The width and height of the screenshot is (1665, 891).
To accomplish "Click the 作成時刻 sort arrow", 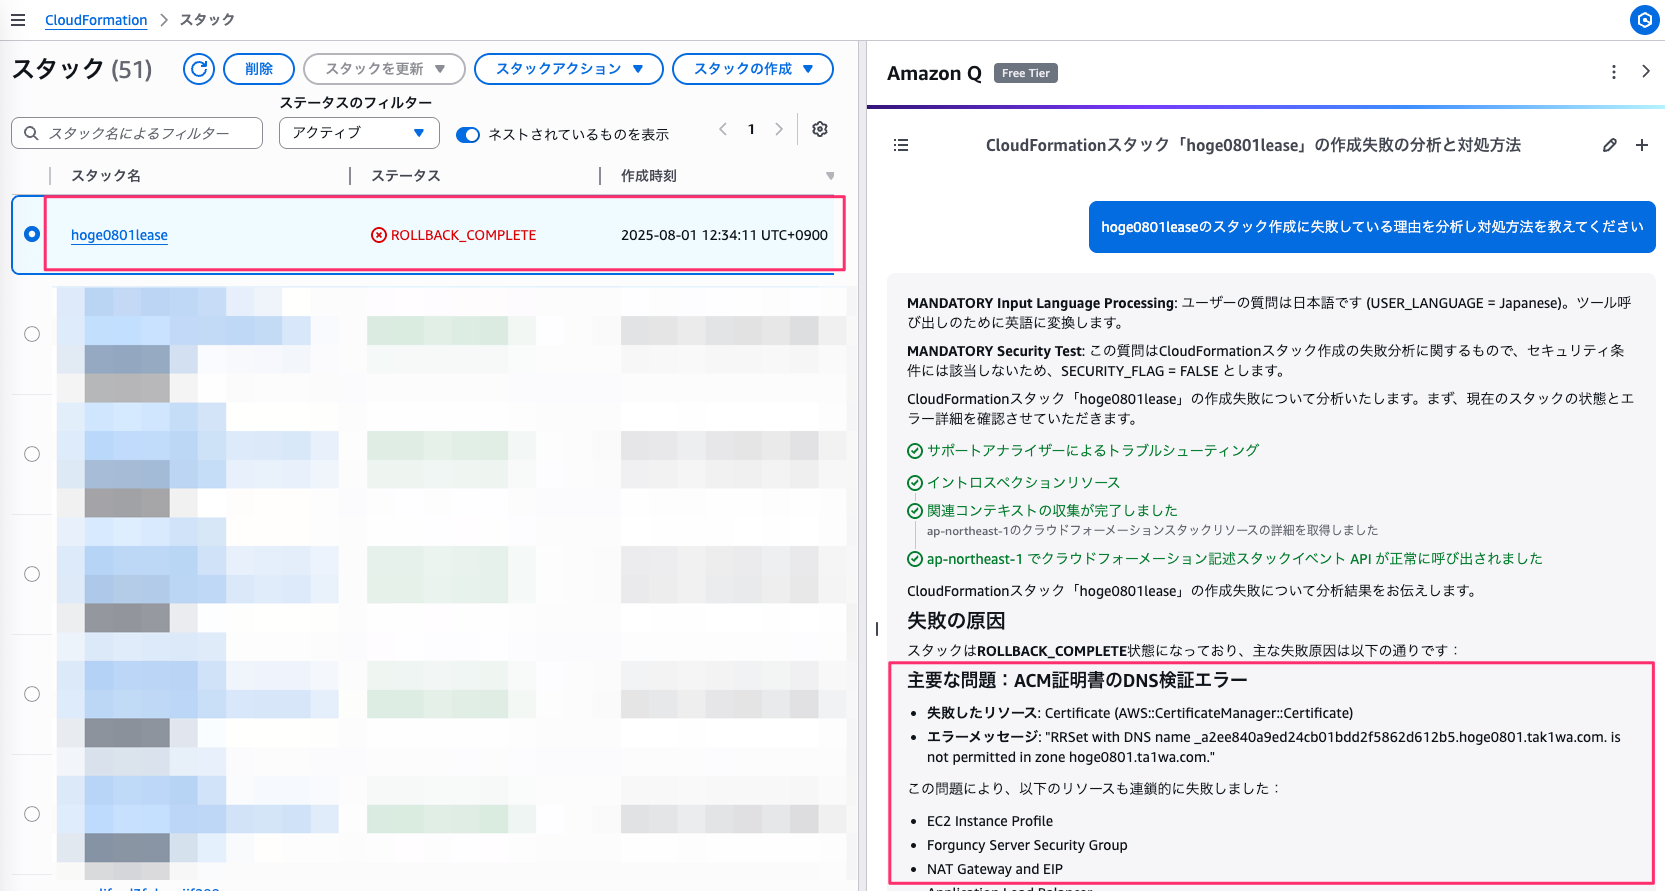I will tap(830, 176).
